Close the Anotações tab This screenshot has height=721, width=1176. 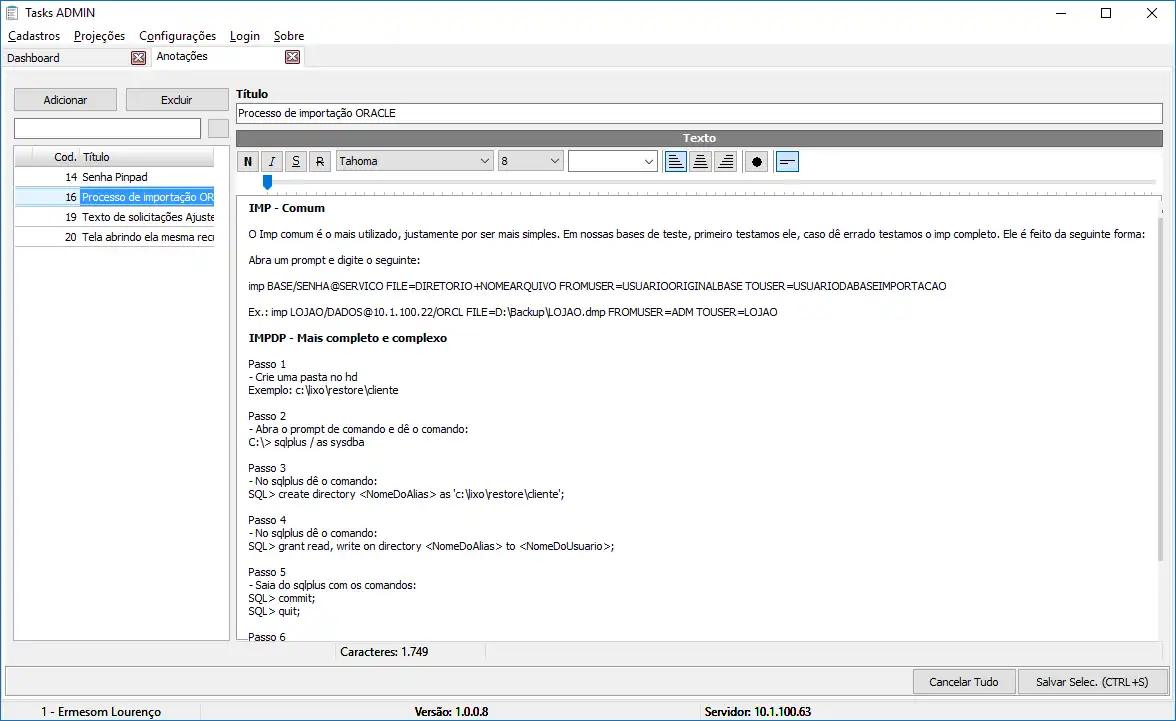click(x=292, y=57)
